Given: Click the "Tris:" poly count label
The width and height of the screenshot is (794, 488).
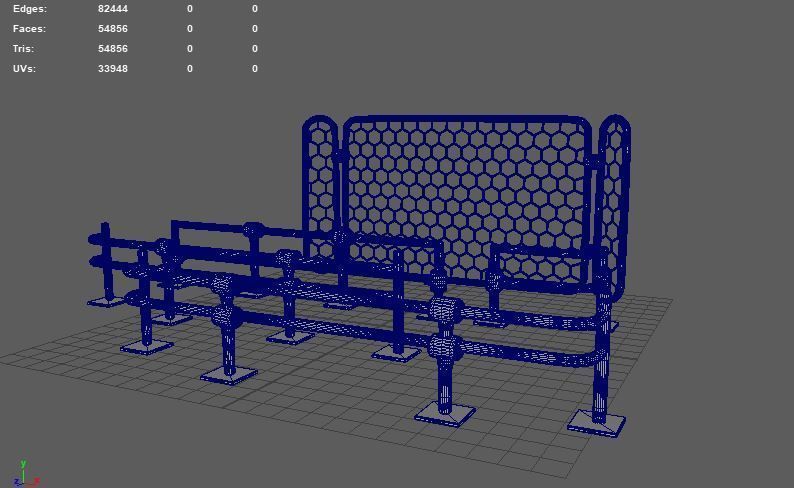Looking at the screenshot, I should pyautogui.click(x=23, y=49).
